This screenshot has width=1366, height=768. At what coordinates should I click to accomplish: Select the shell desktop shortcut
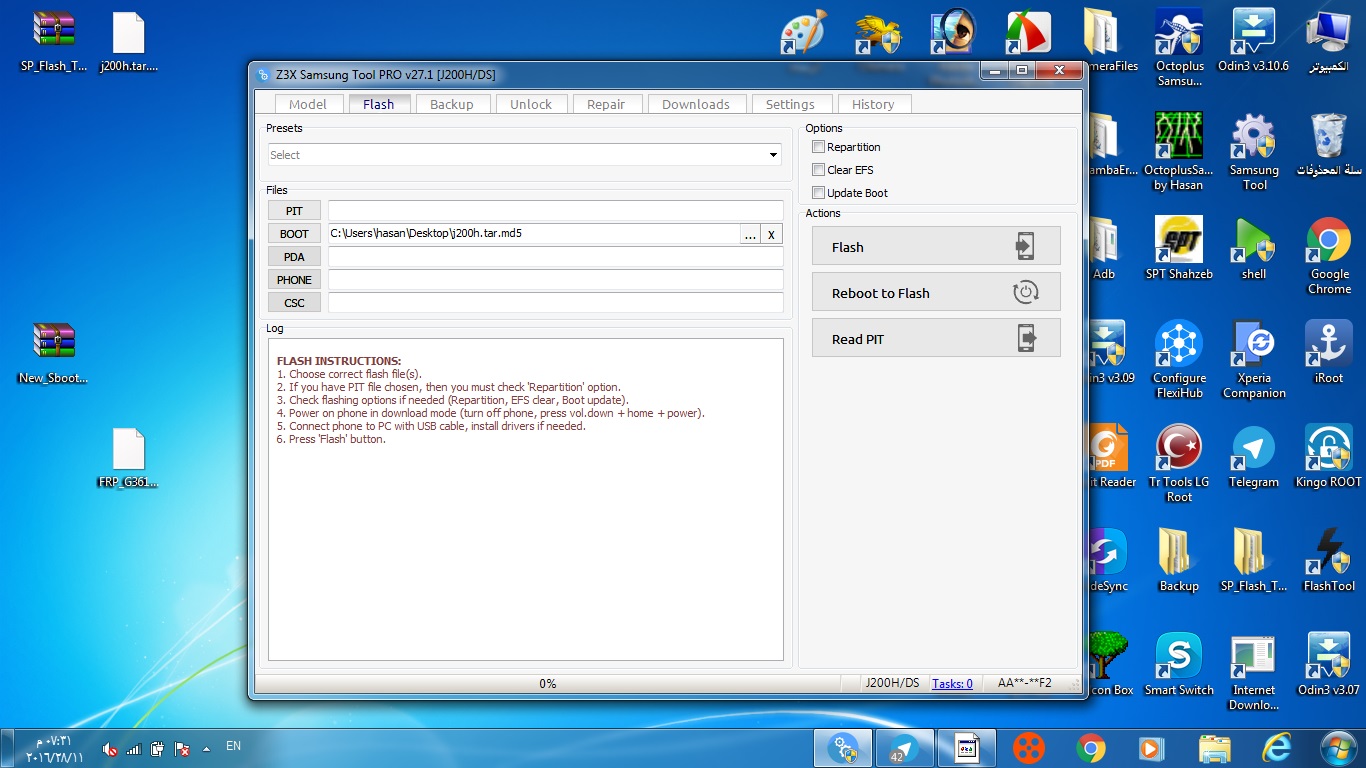tap(1254, 249)
